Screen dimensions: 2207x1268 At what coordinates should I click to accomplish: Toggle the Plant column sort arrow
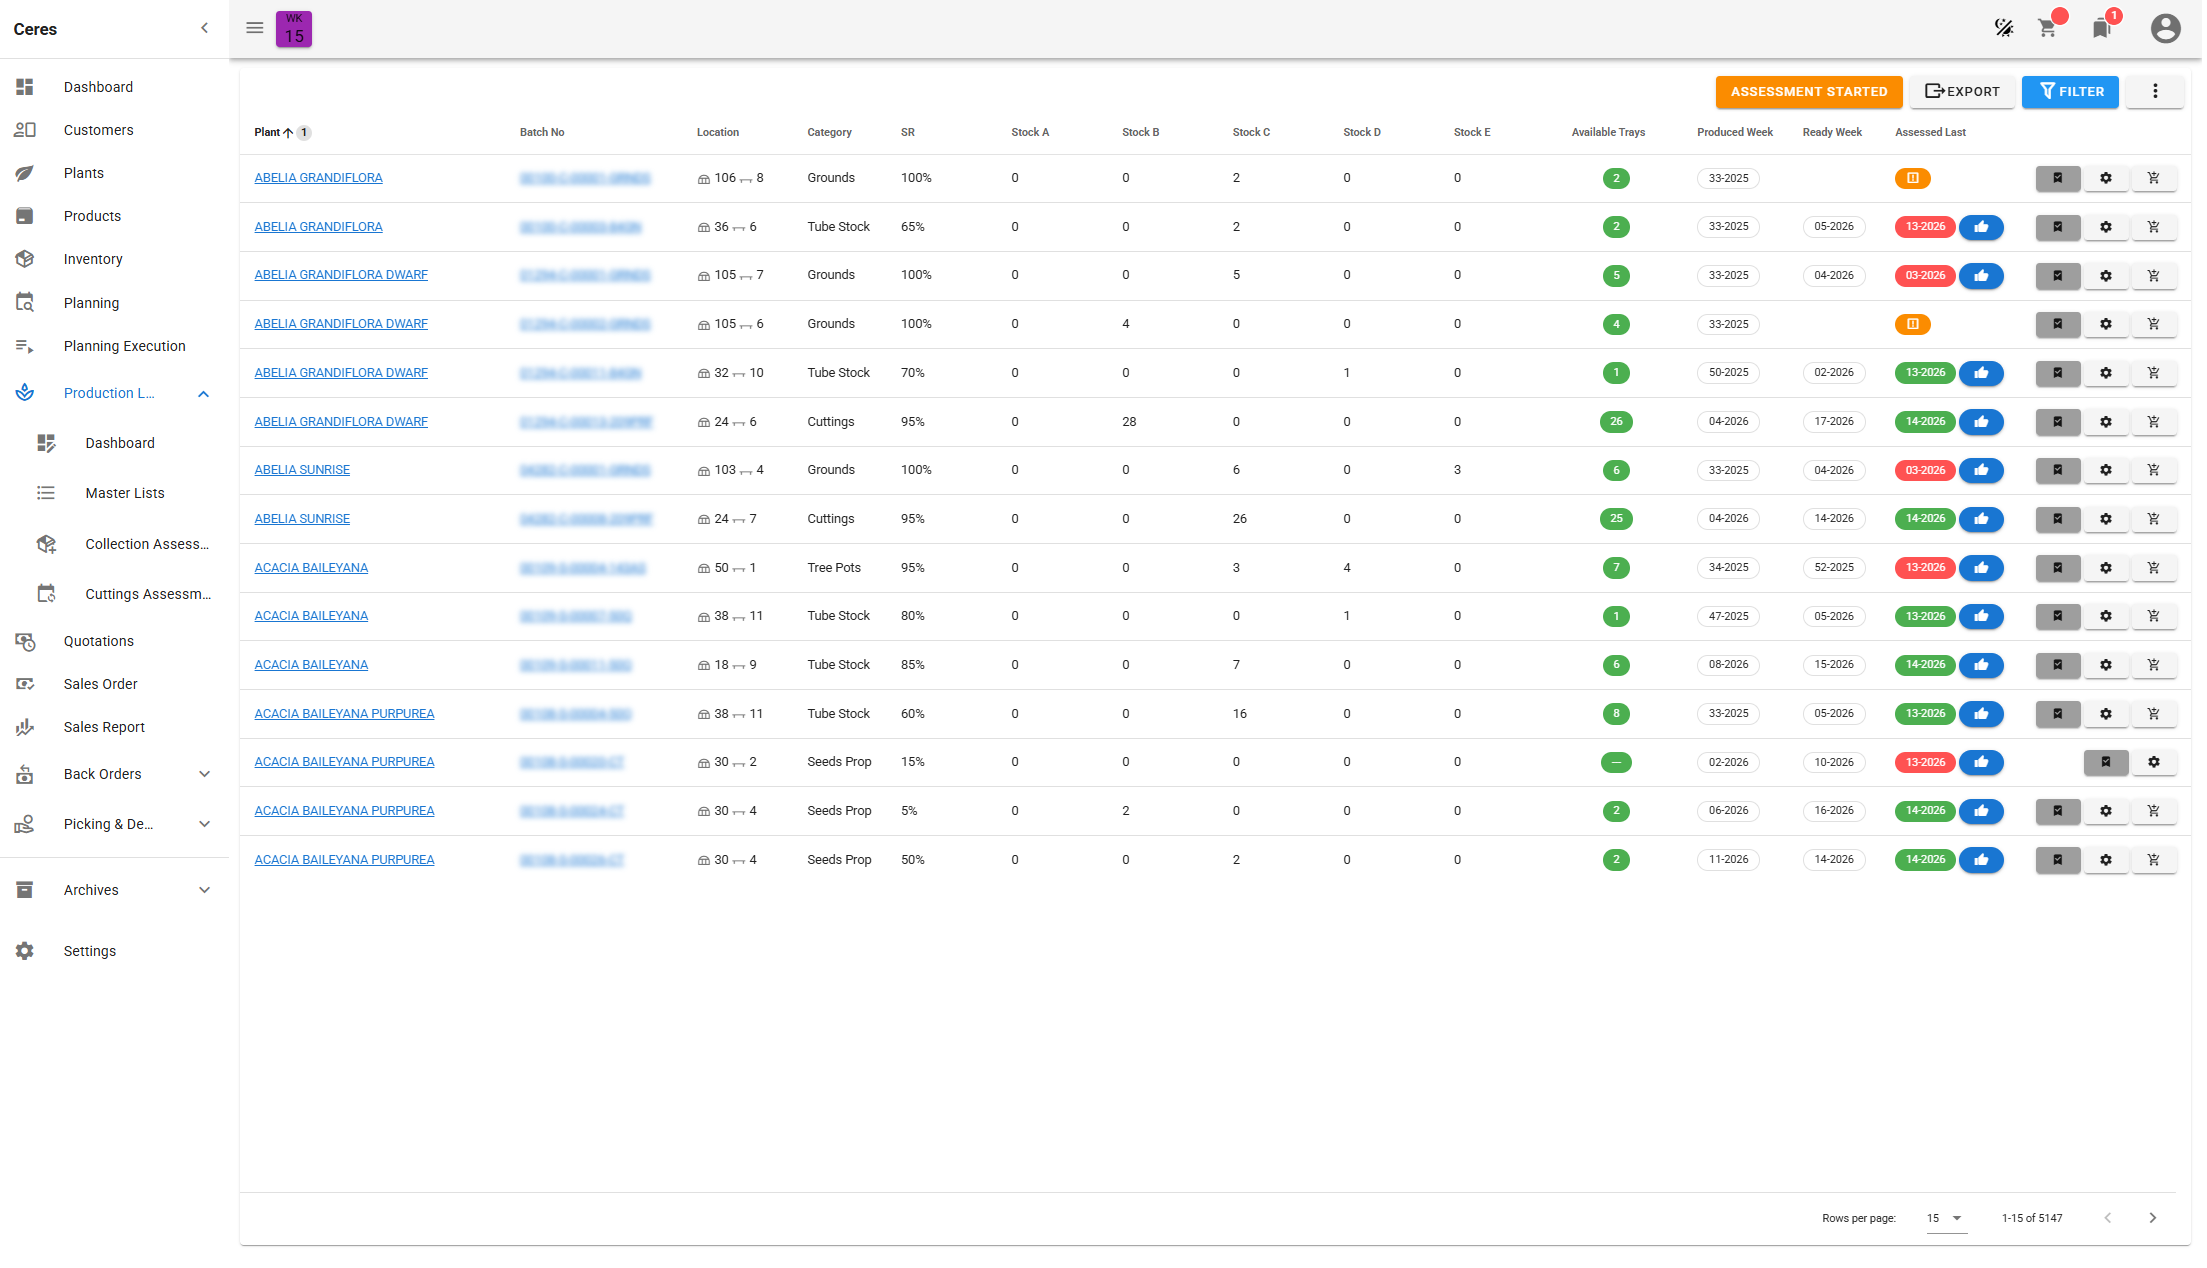click(288, 133)
